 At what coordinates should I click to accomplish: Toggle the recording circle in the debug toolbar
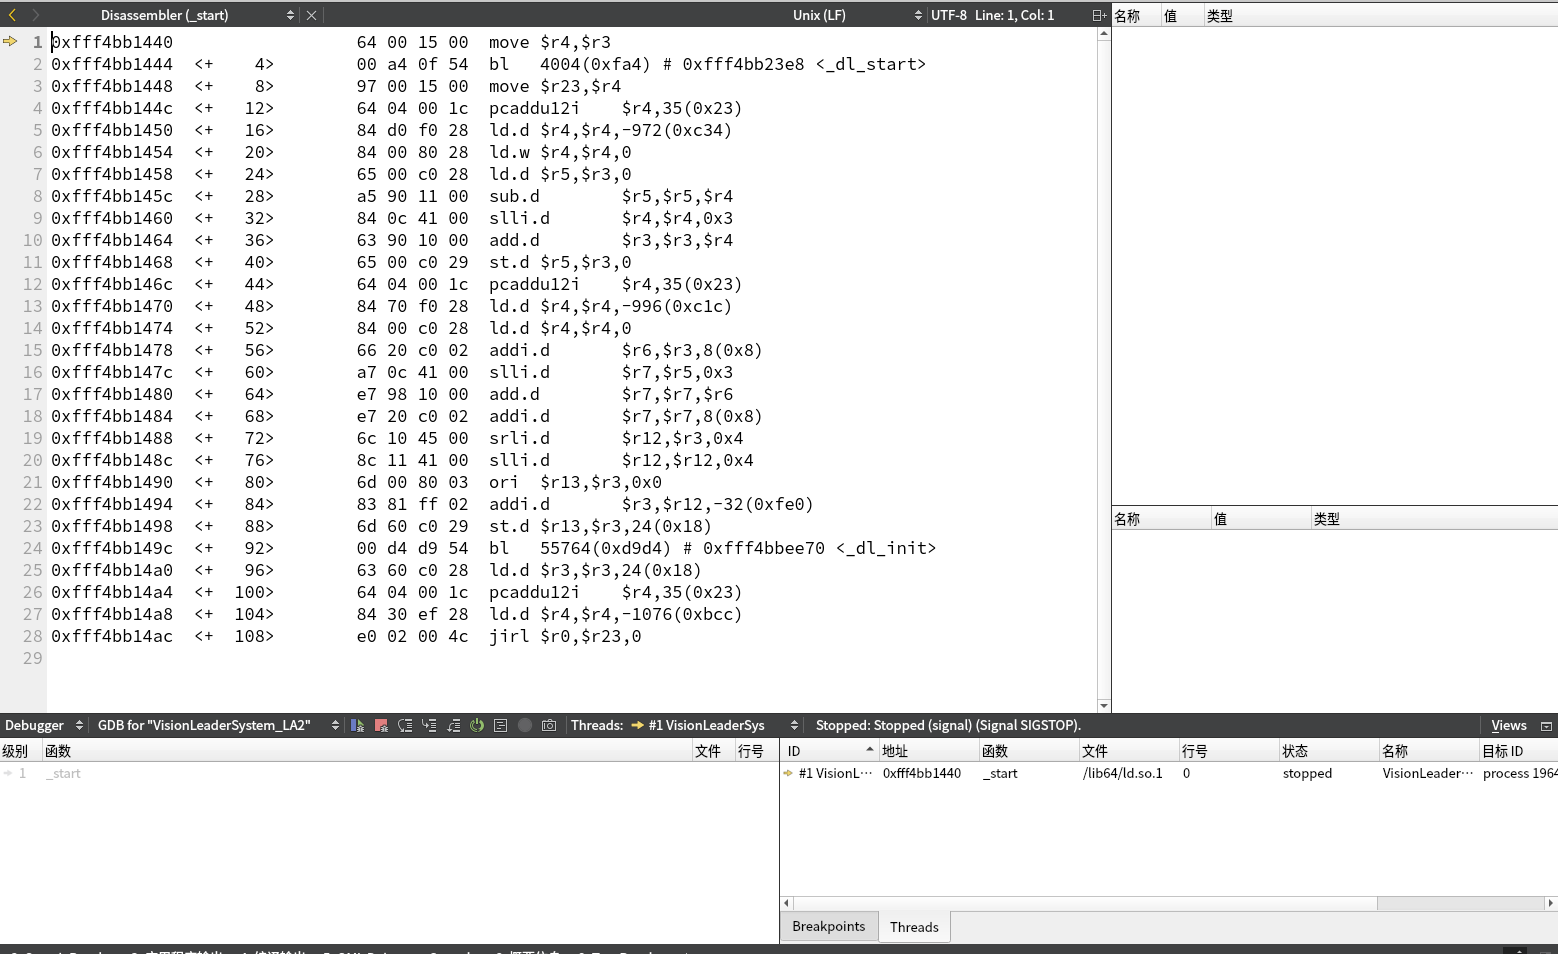click(x=524, y=725)
